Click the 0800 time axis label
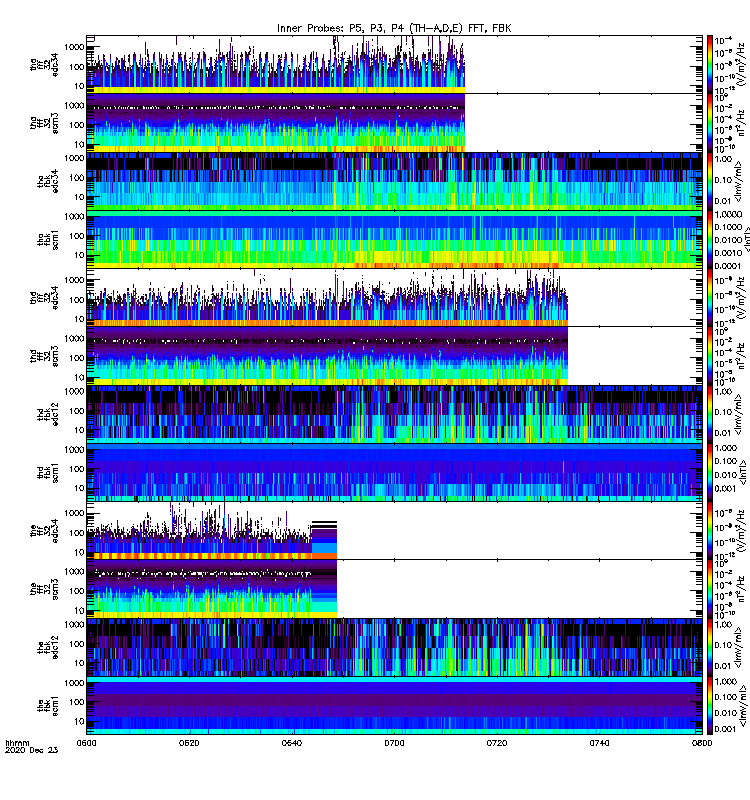The width and height of the screenshot is (750, 800). [702, 743]
